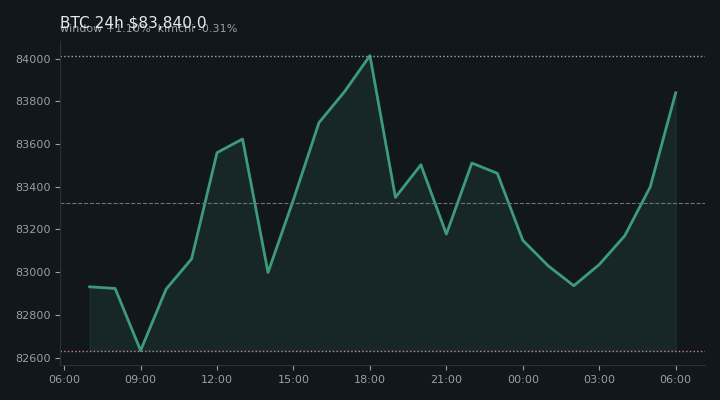
Task: Click the 03:00 x-axis label
Action: click(x=599, y=379)
